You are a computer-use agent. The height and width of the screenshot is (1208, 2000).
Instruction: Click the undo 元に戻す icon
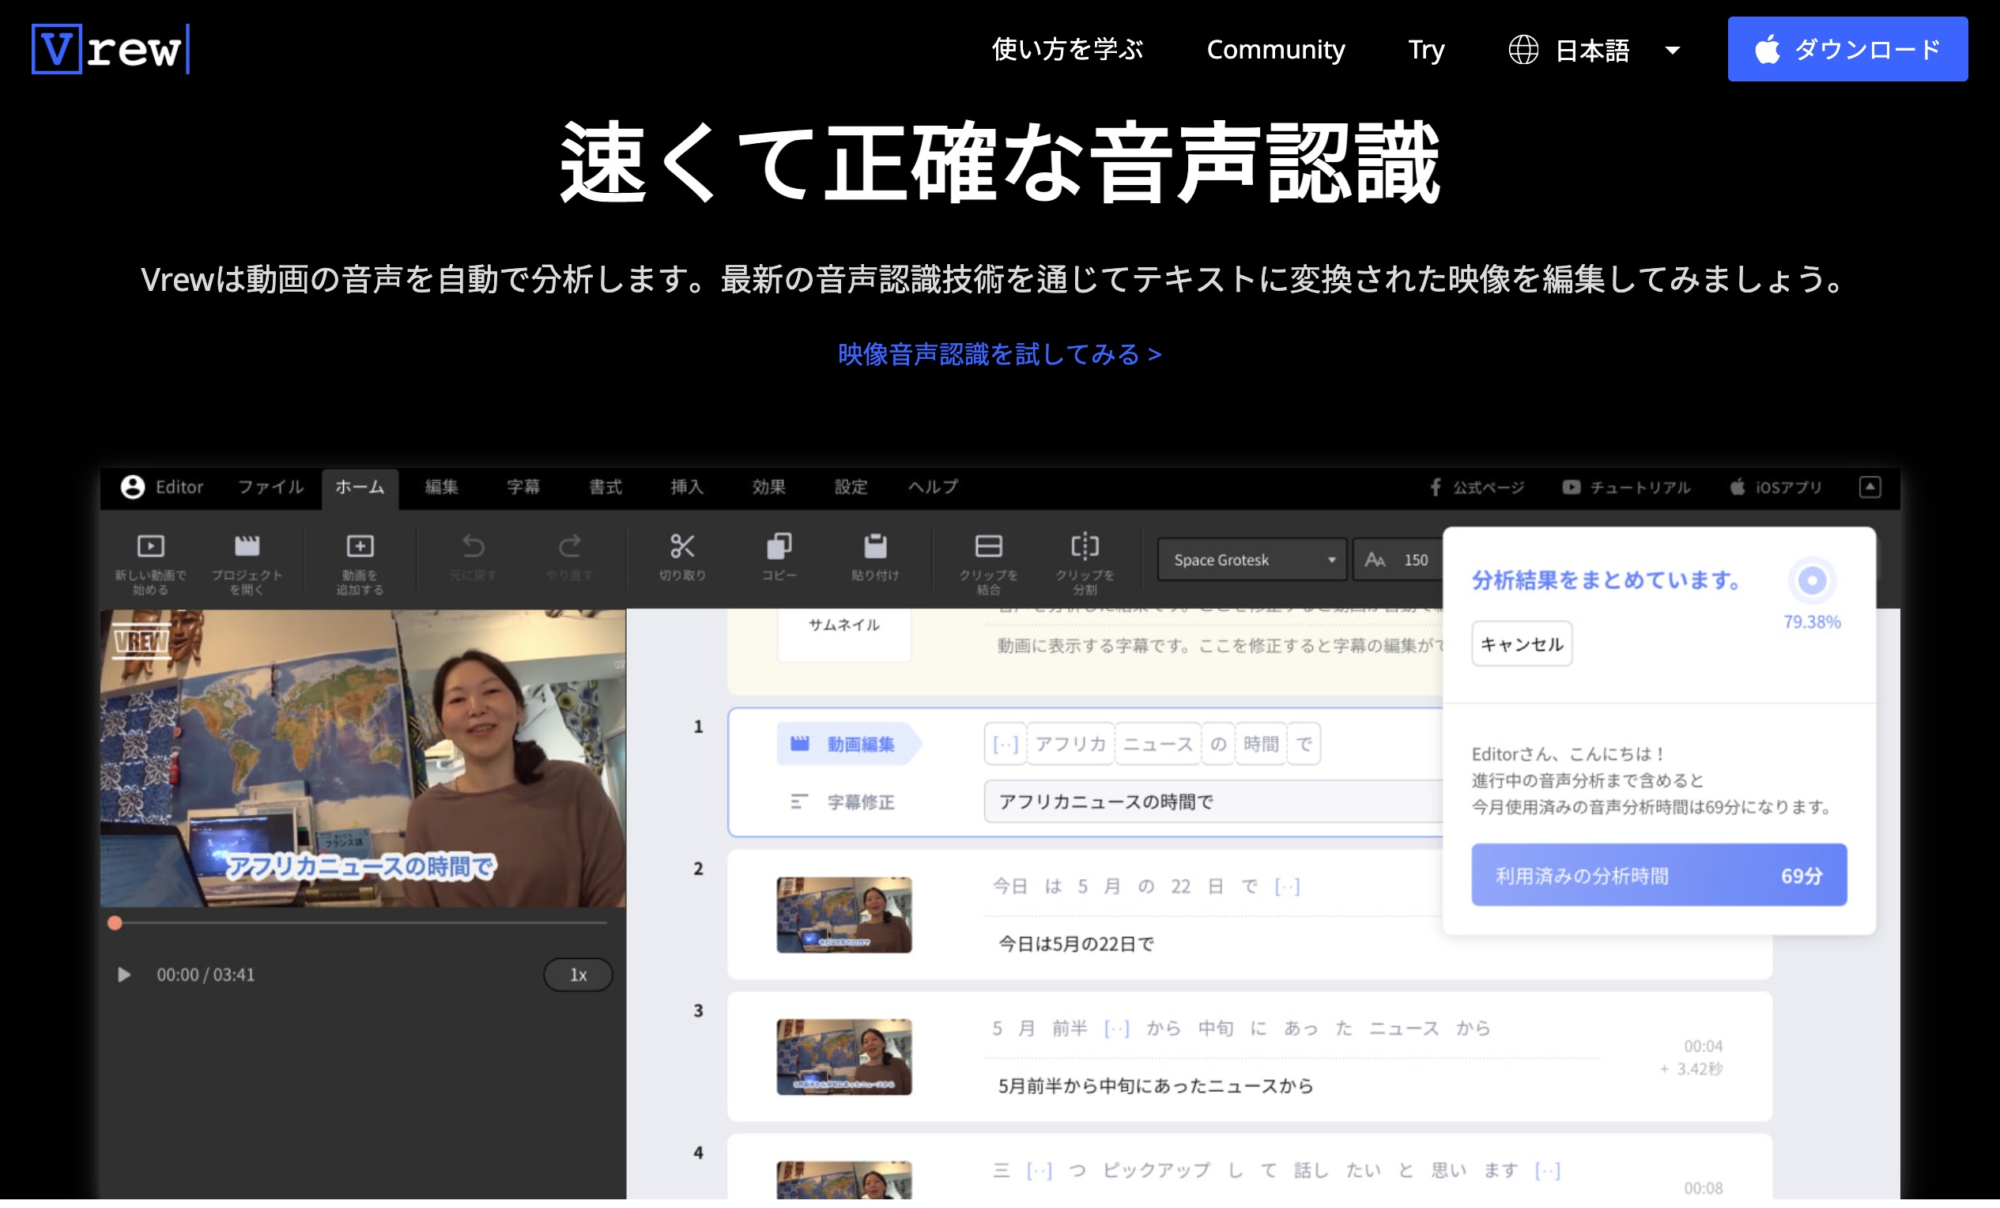pos(473,546)
